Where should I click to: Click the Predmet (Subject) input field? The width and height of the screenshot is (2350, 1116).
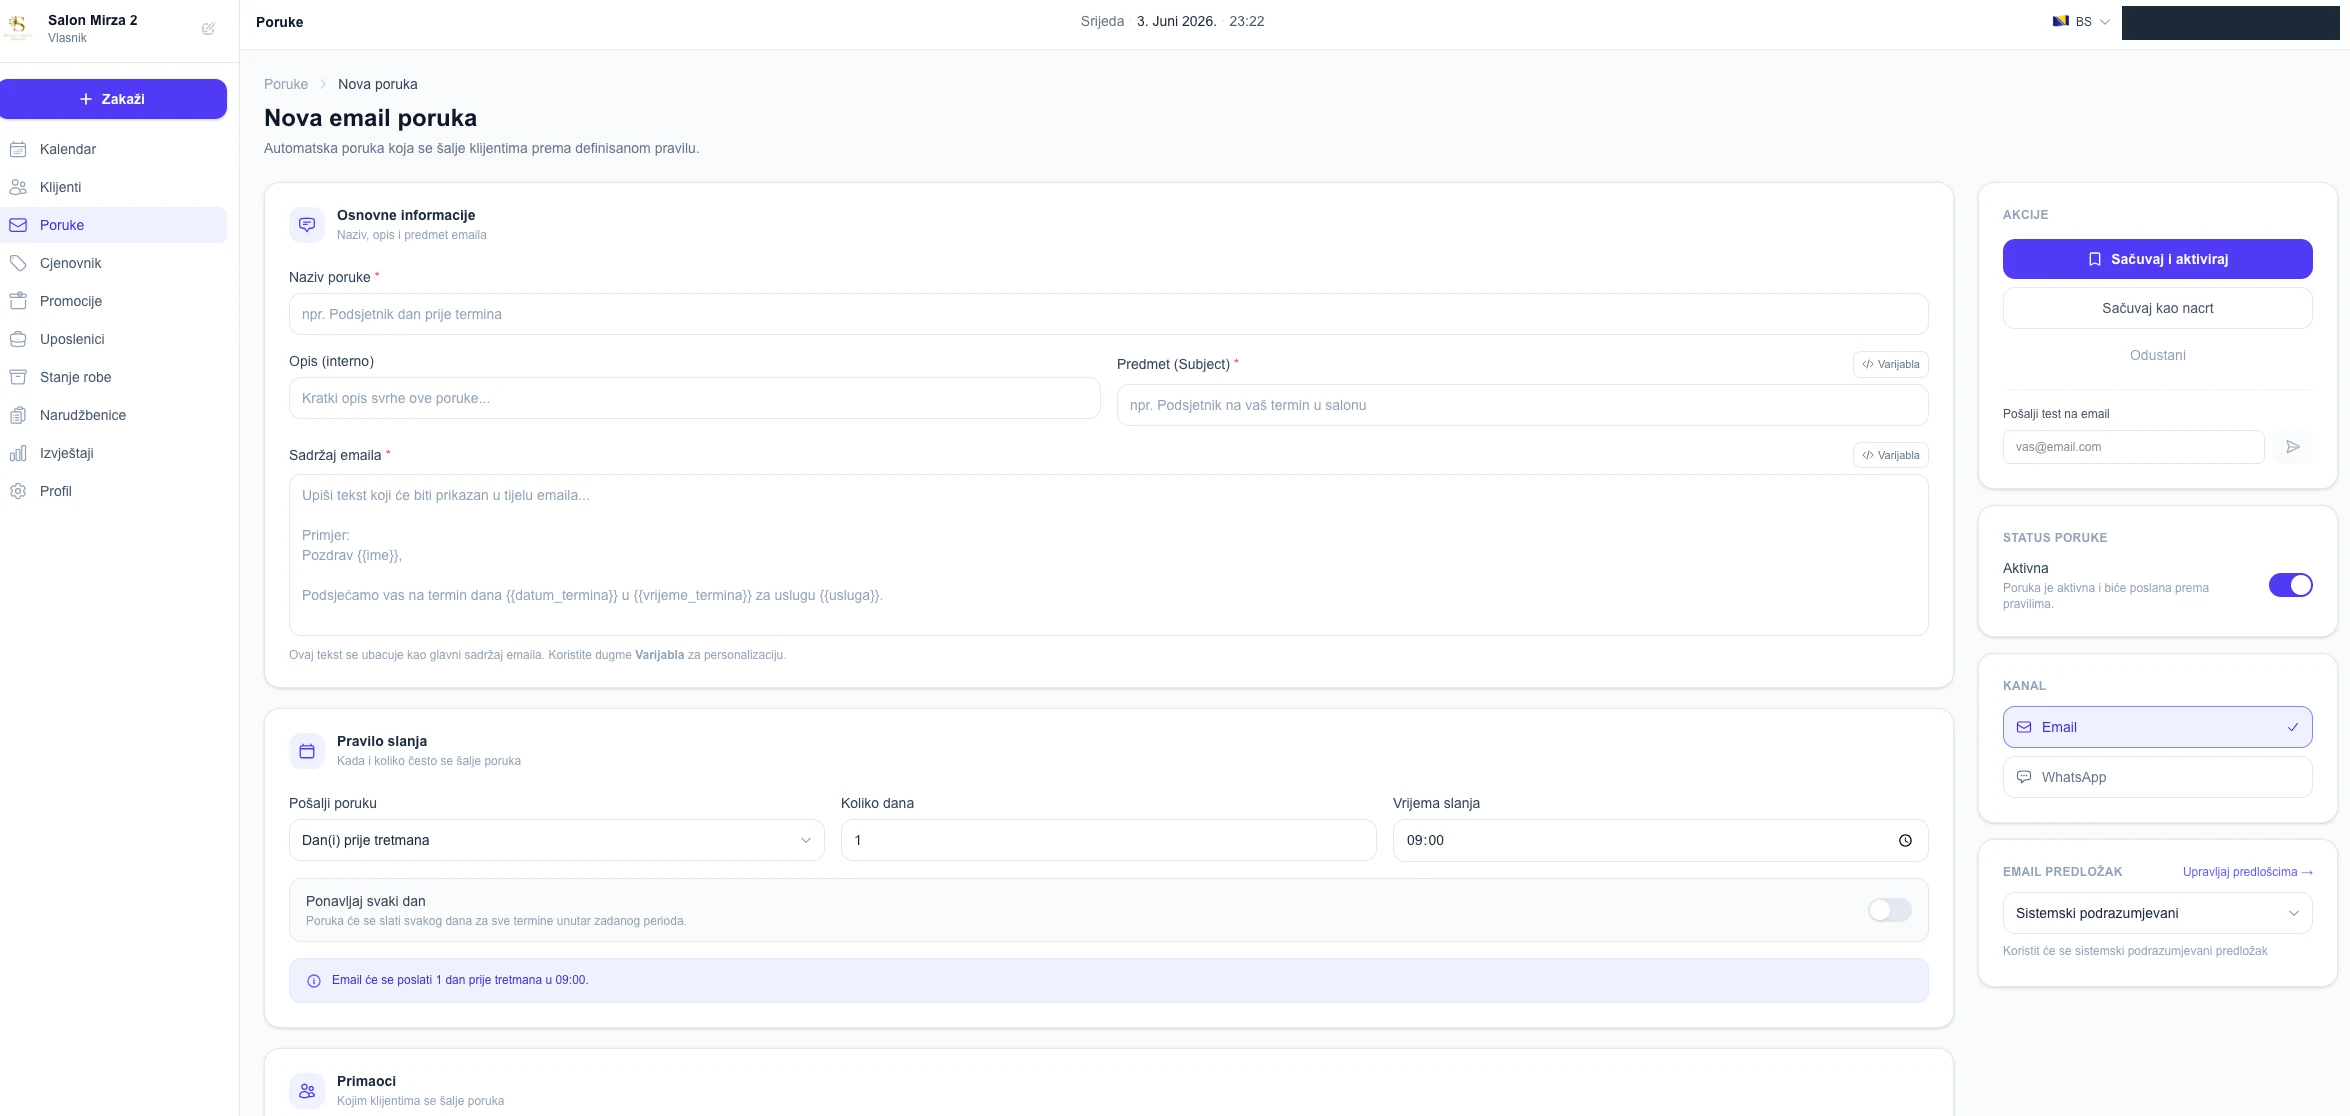[1522, 405]
